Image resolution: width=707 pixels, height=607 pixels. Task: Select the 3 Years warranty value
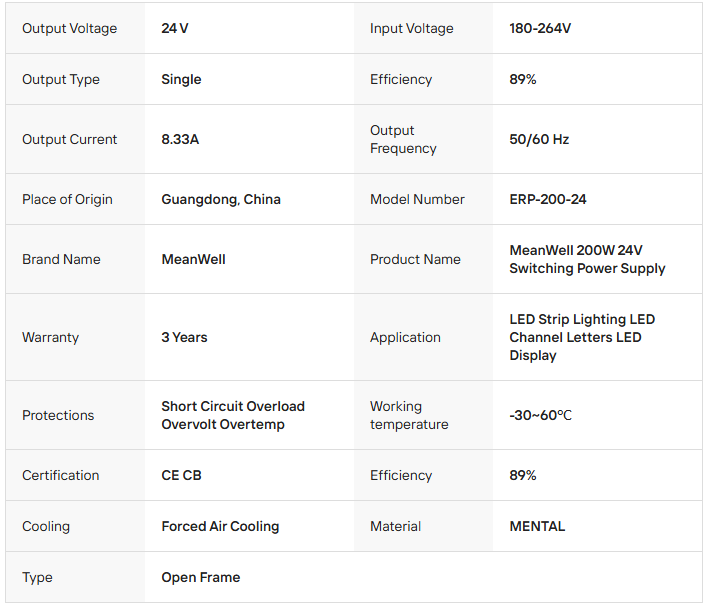(184, 337)
